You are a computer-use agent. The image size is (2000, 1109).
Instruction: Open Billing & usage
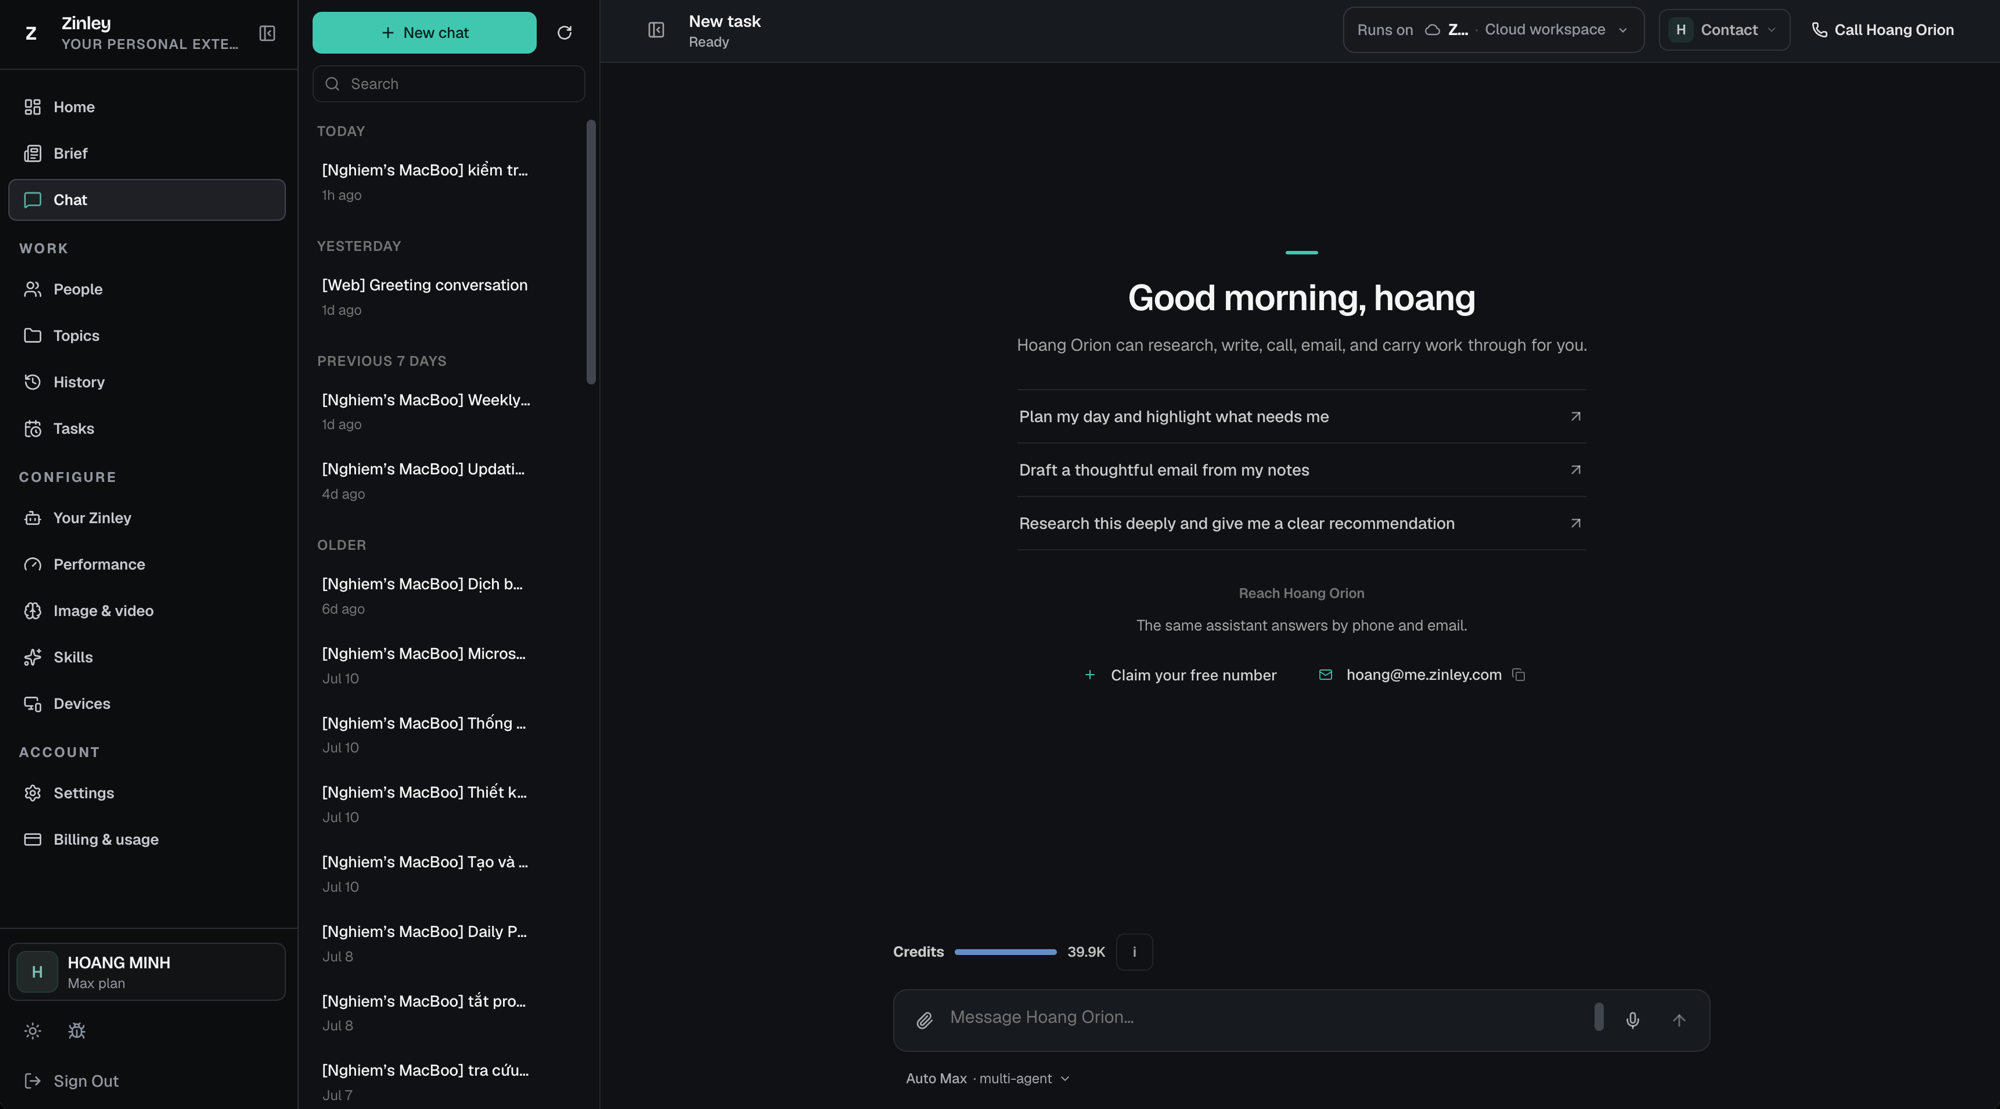(x=147, y=840)
